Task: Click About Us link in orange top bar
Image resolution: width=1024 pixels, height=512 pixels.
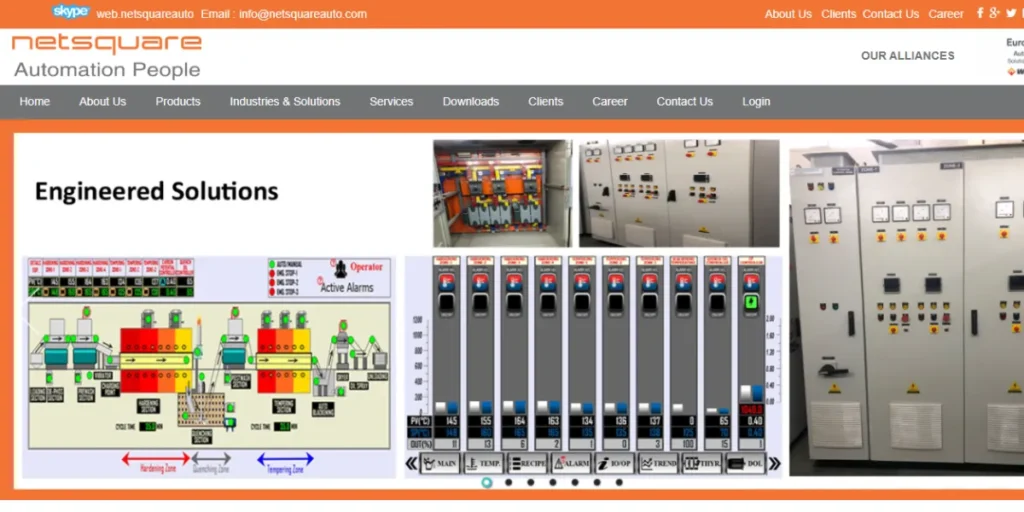Action: click(788, 14)
